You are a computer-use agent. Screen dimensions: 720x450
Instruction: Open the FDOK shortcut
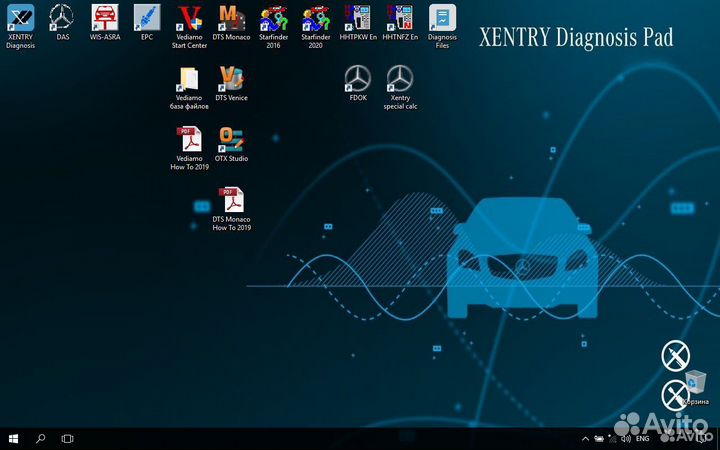(358, 84)
